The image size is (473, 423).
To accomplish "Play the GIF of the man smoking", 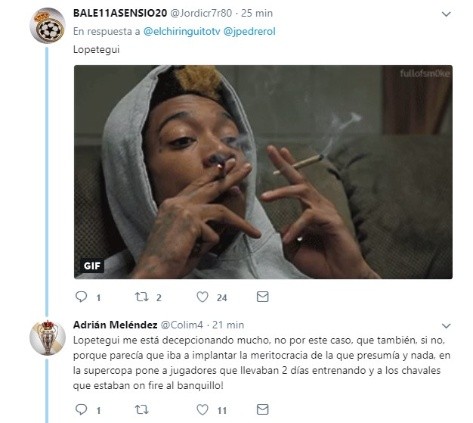I will point(263,172).
